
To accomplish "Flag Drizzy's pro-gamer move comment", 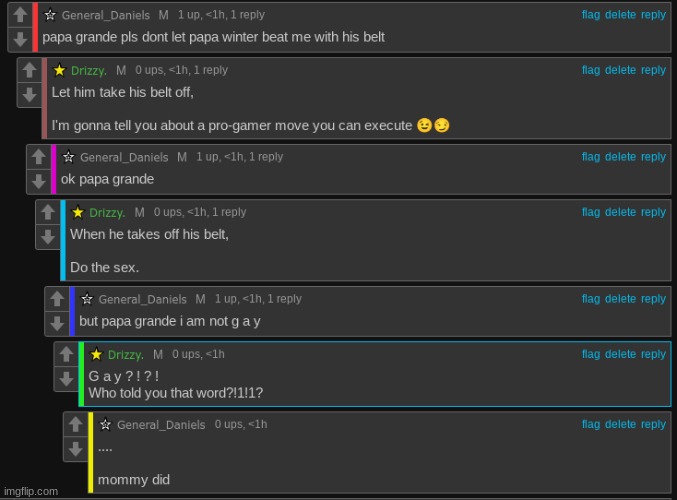I will (591, 70).
